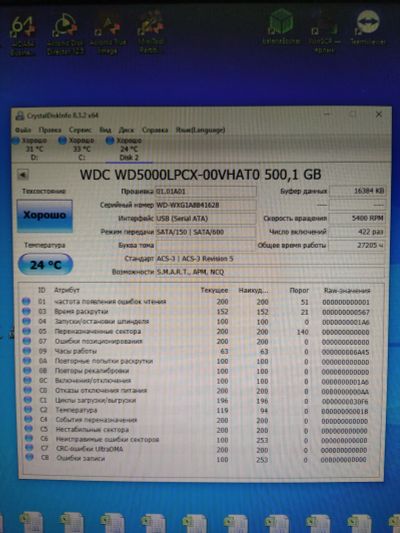Click the Возможности field S.M.A.R.T., APM, NCQ

(x=270, y=272)
